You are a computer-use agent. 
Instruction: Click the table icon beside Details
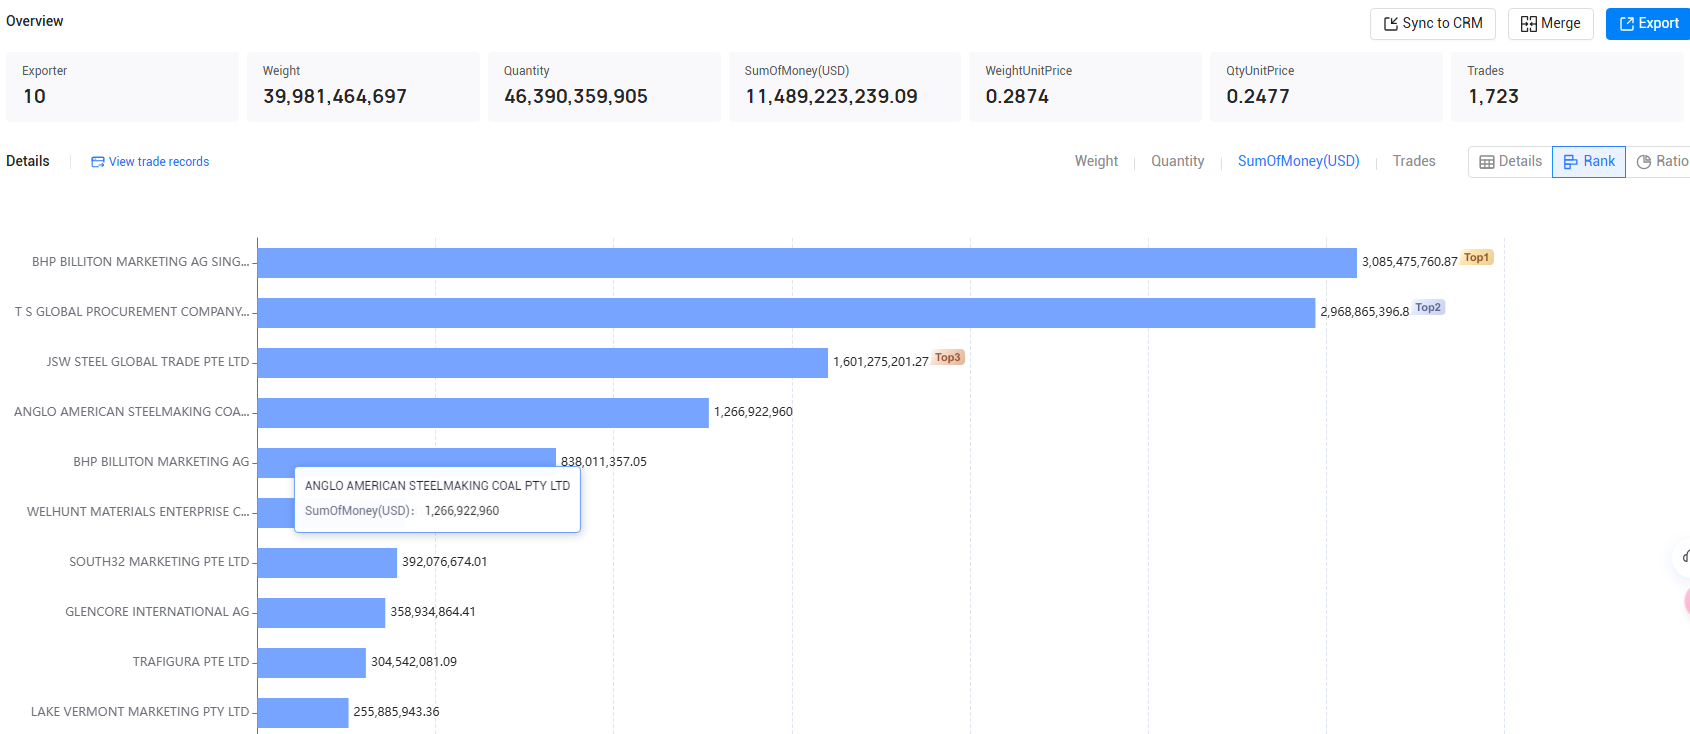tap(1487, 162)
